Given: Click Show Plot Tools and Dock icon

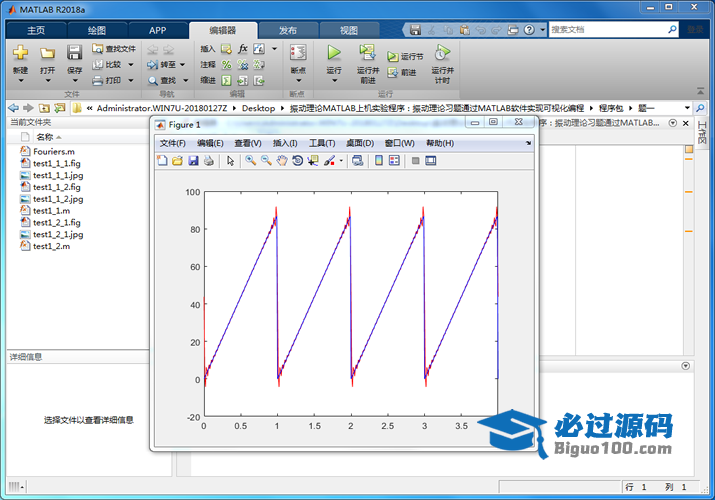Looking at the screenshot, I should (x=431, y=160).
